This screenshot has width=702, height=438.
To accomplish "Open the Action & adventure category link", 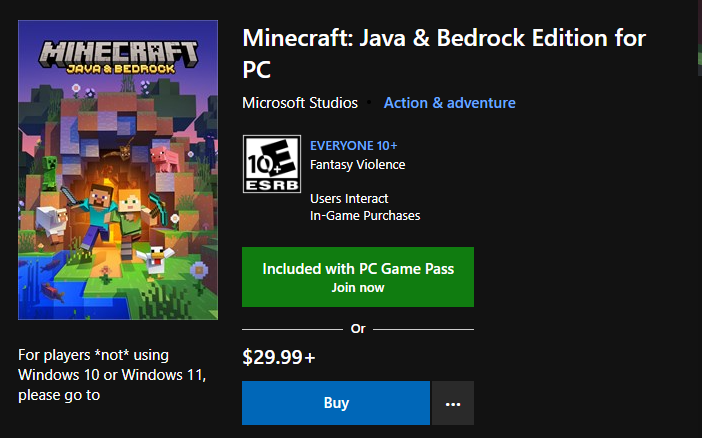I will (x=450, y=103).
